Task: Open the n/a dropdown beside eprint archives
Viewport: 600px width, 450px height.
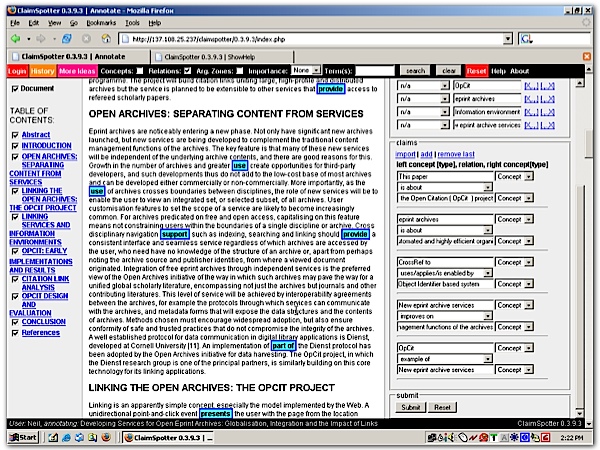Action: [423, 99]
